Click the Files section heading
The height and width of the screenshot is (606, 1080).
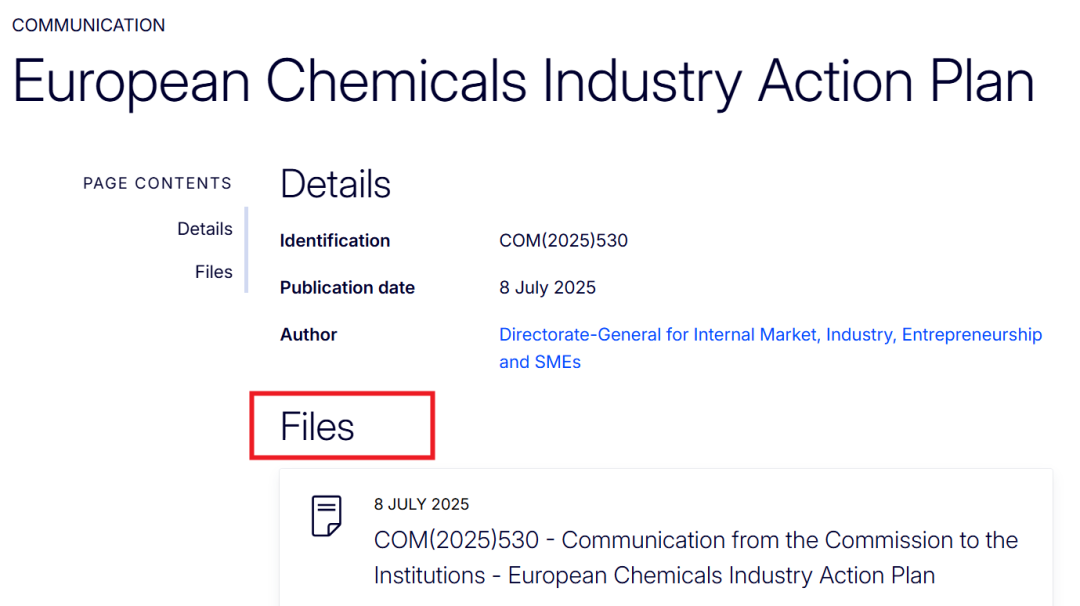(317, 427)
